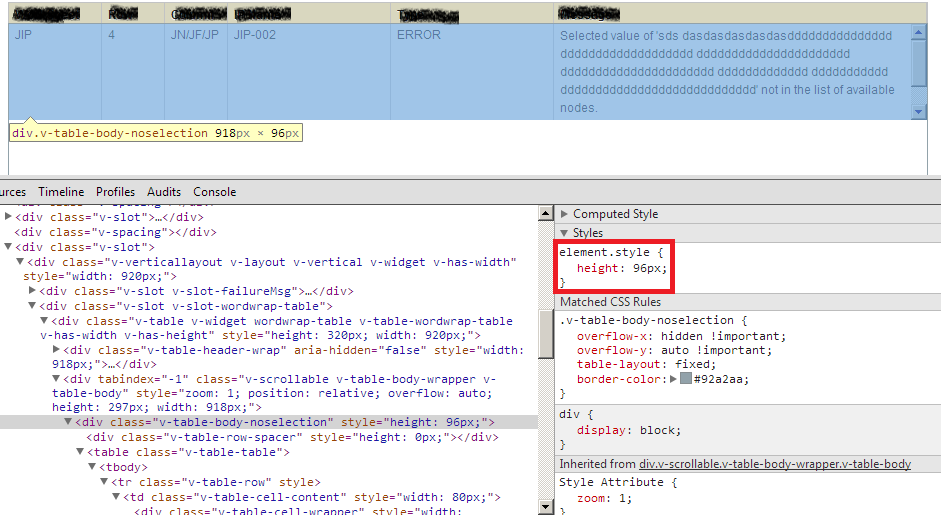Viewport: 941px width, 515px height.
Task: Expand the border-color property triangle
Action: click(x=673, y=379)
